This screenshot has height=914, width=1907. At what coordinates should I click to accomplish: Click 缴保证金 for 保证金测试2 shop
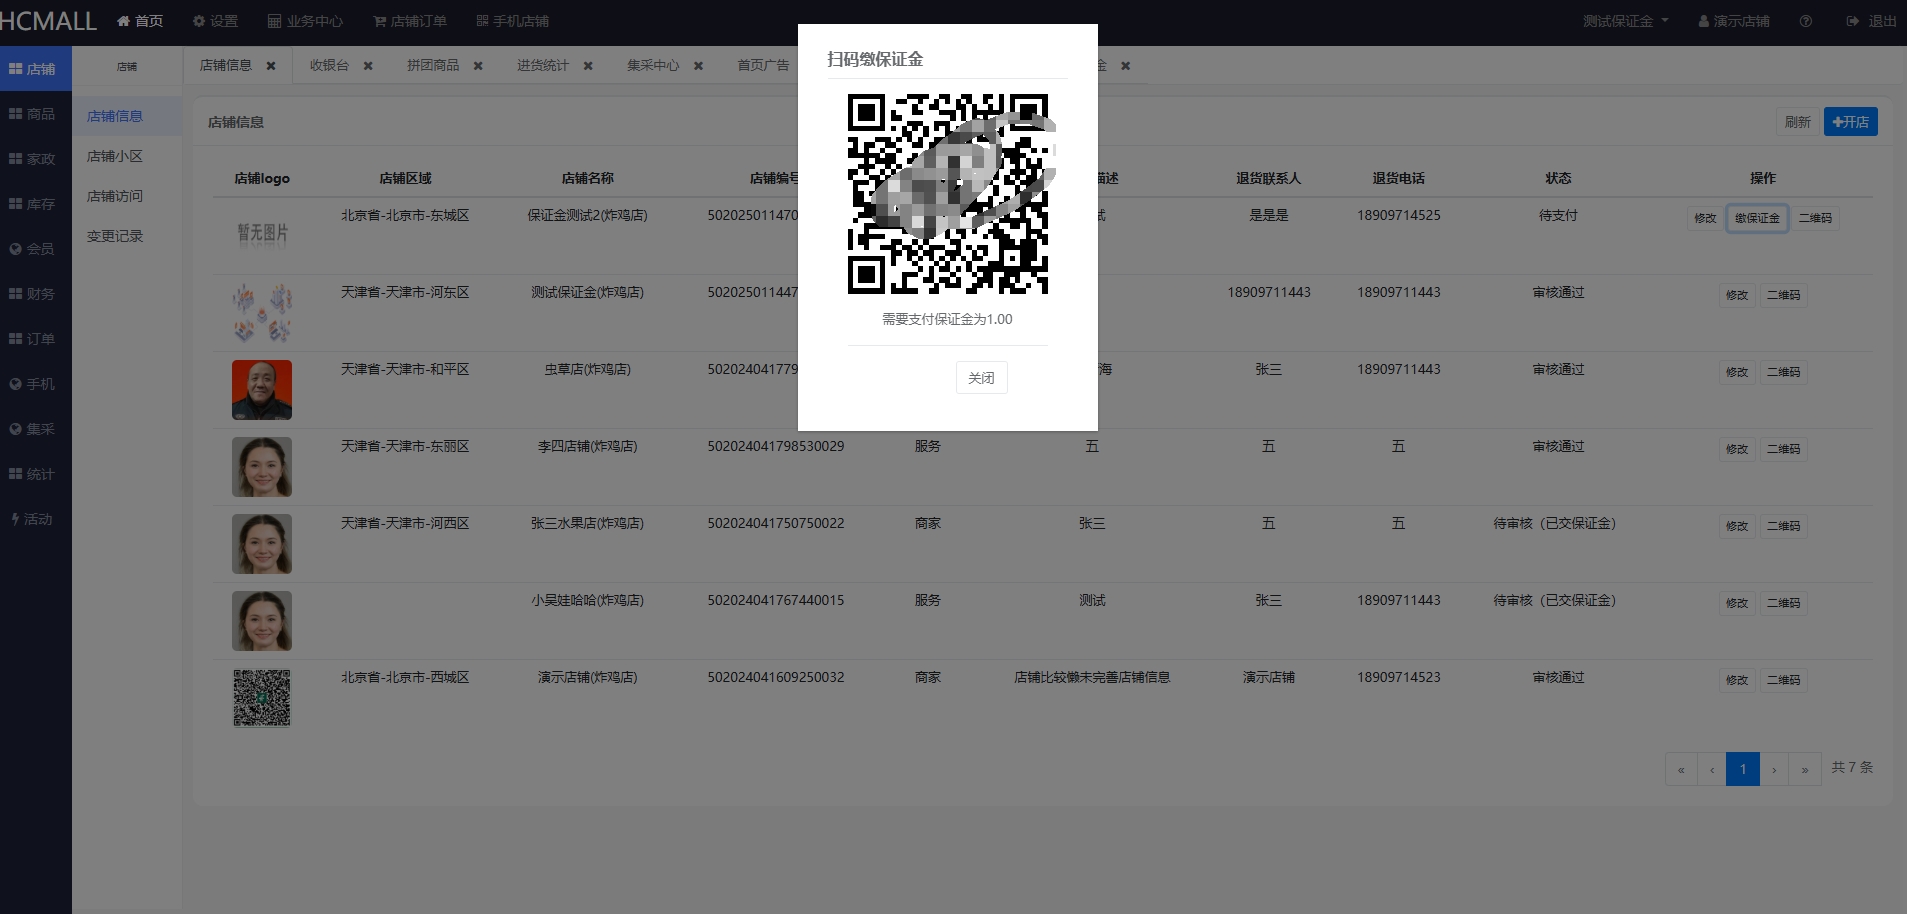[1757, 218]
